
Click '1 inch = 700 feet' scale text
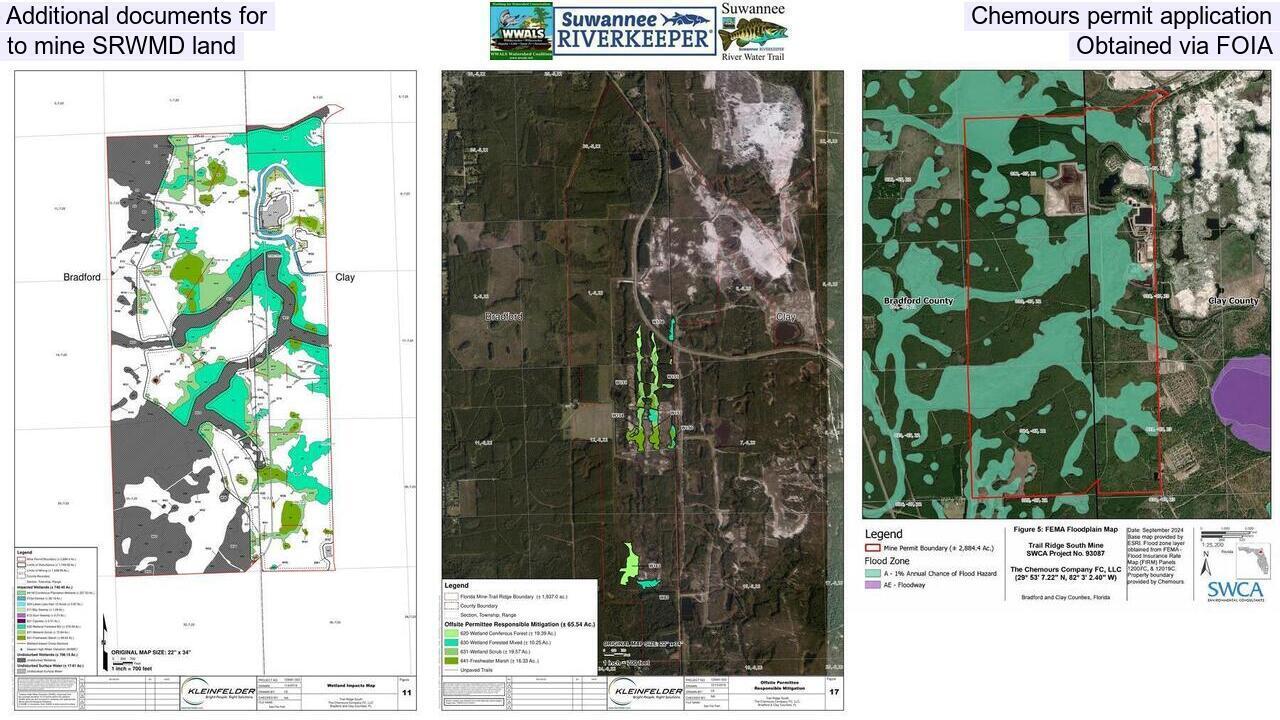point(132,669)
